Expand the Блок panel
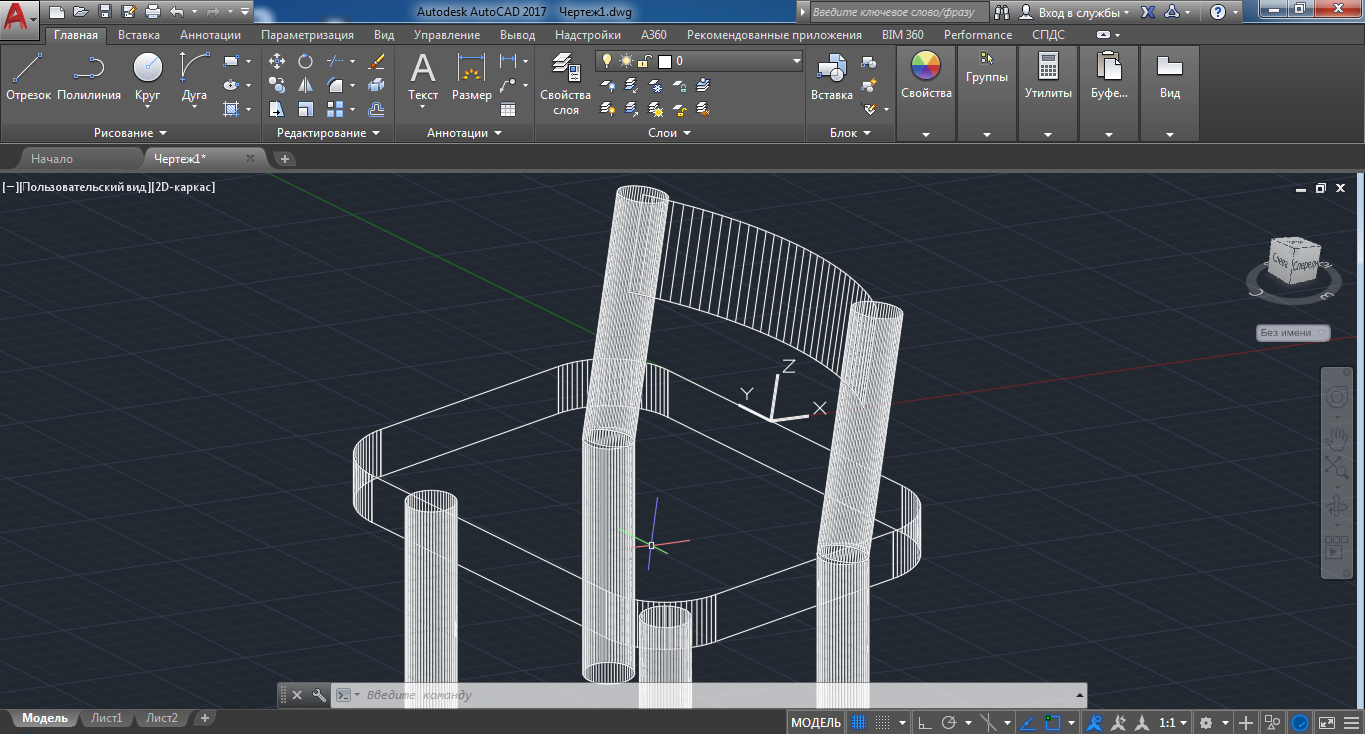This screenshot has height=734, width=1365. [x=850, y=133]
